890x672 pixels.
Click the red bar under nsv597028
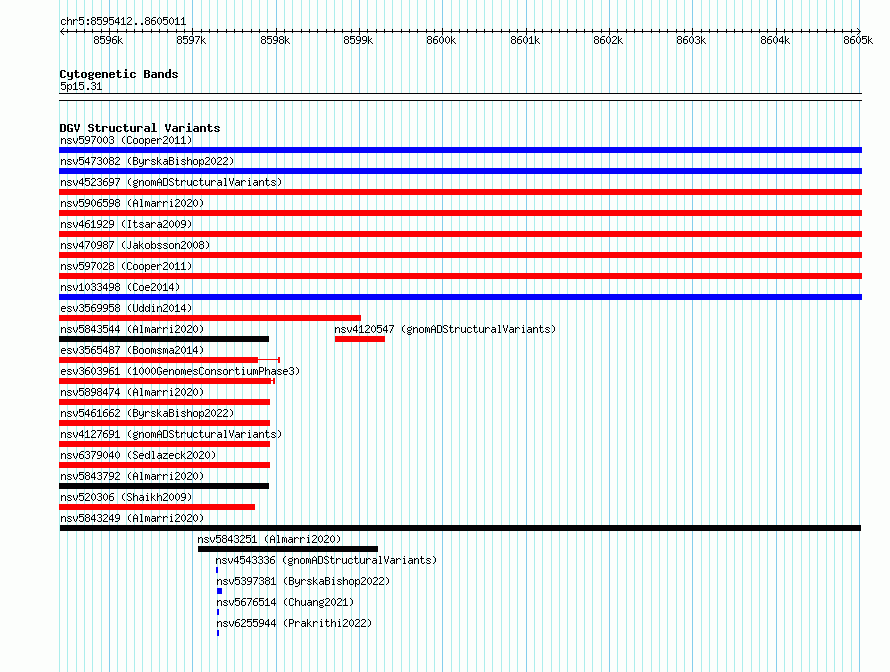[x=460, y=276]
